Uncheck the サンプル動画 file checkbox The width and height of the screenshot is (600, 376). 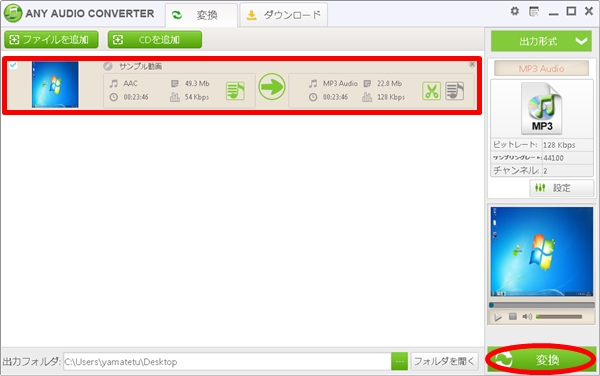[13, 65]
